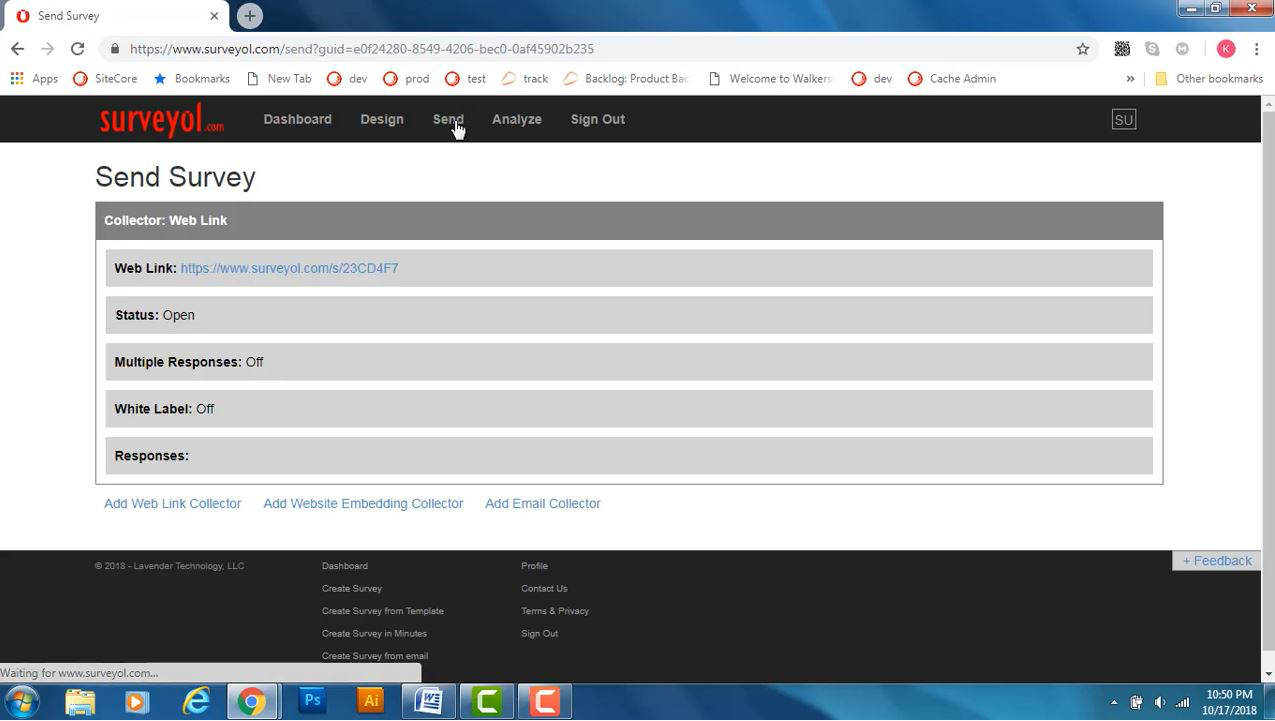Open the Other bookmarks folder
This screenshot has width=1275, height=721.
1208,79
